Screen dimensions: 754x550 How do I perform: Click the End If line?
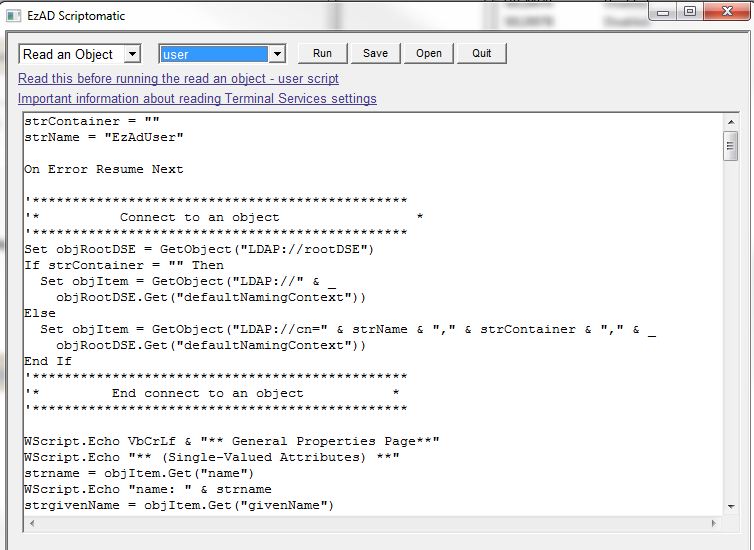coord(48,362)
